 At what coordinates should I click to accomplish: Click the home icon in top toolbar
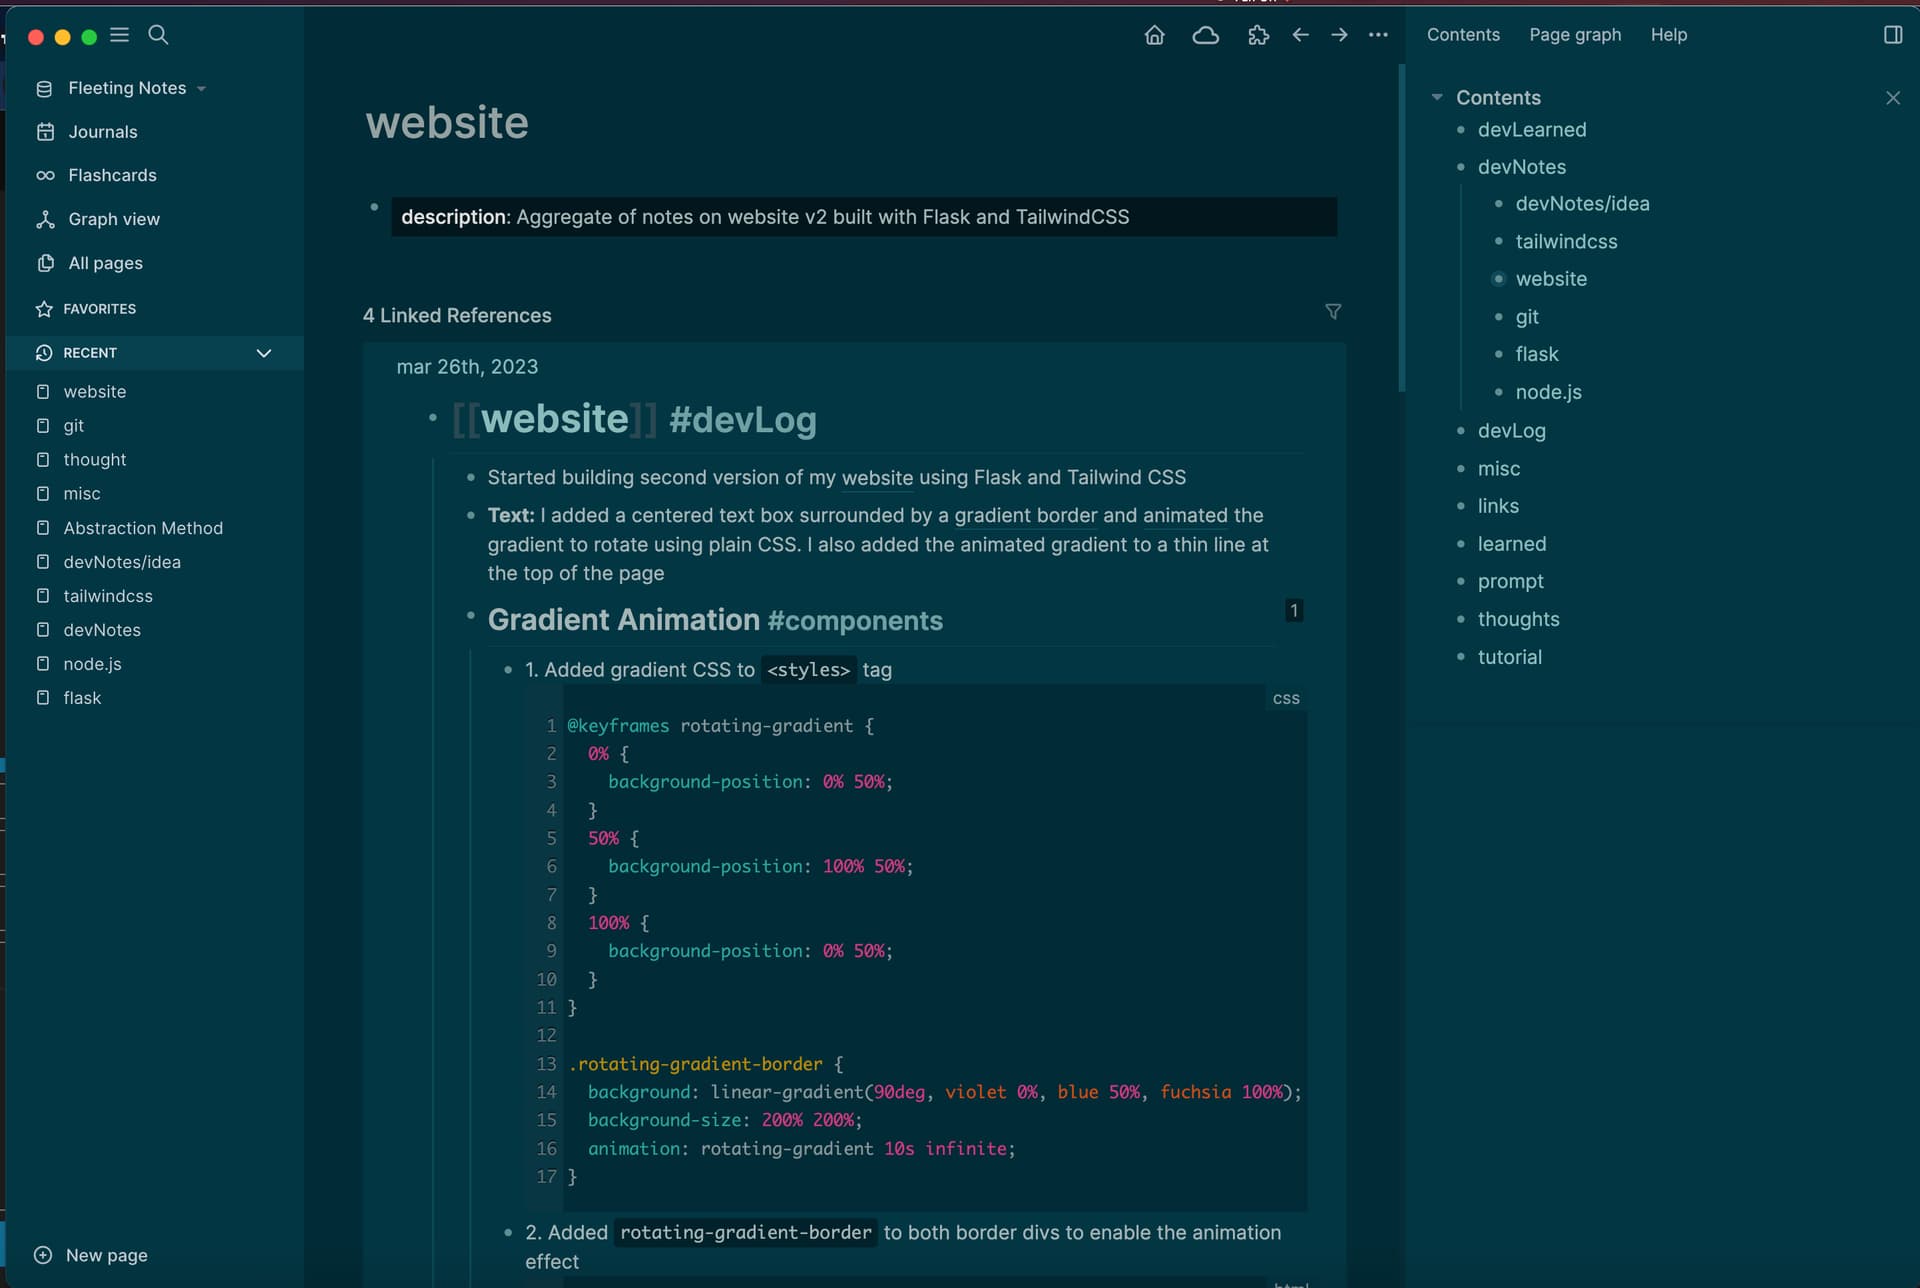tap(1154, 35)
